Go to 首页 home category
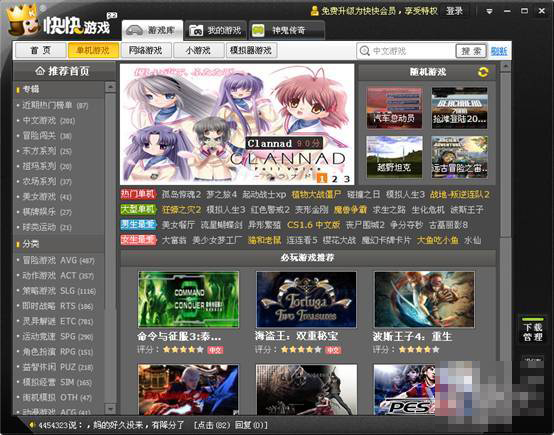Viewport: 554px width, 435px height. pos(41,51)
